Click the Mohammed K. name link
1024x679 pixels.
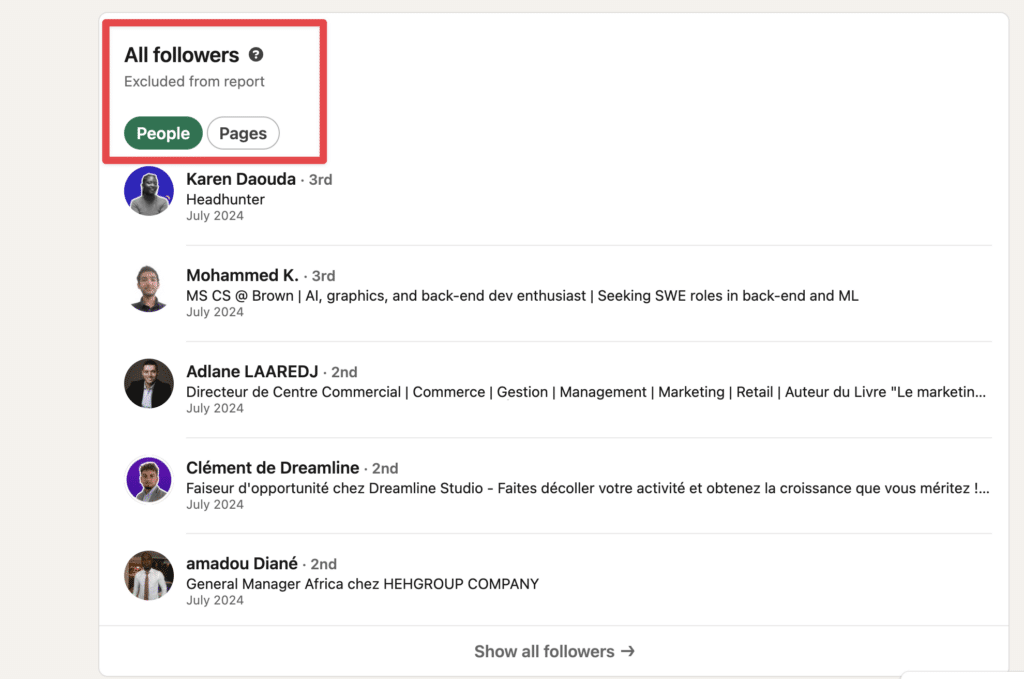tap(242, 276)
